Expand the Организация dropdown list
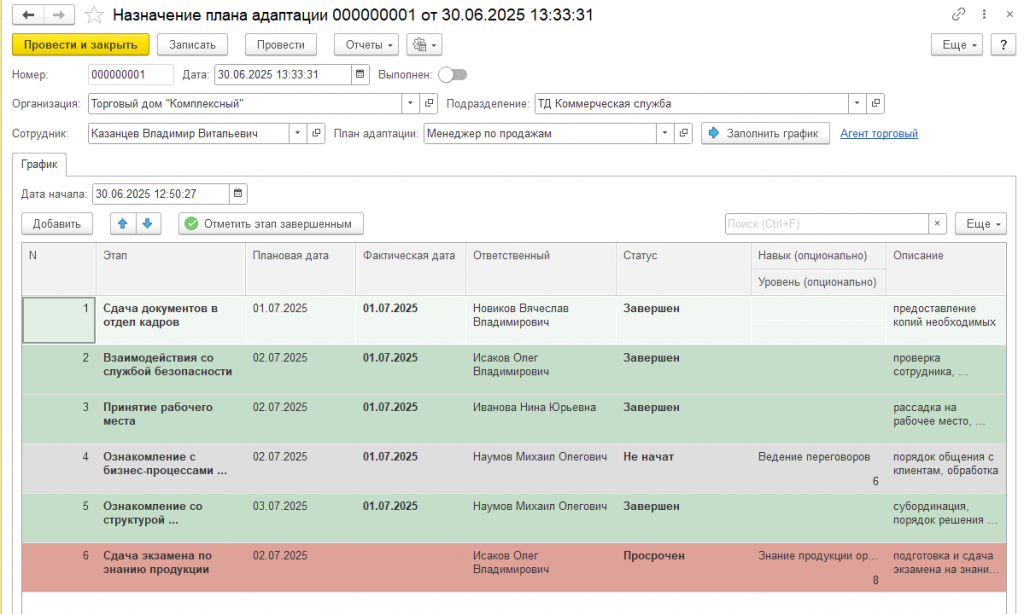This screenshot has height=614, width=1024. point(410,104)
